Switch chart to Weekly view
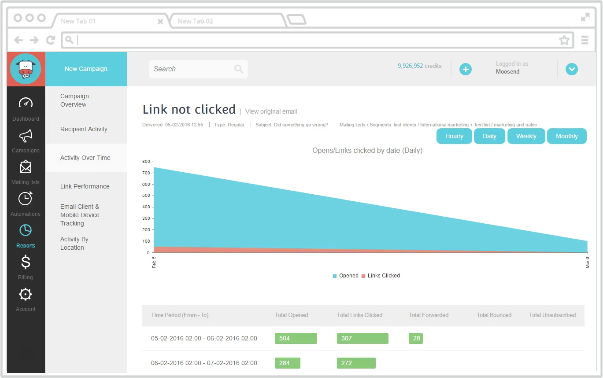The height and width of the screenshot is (378, 603). point(526,136)
